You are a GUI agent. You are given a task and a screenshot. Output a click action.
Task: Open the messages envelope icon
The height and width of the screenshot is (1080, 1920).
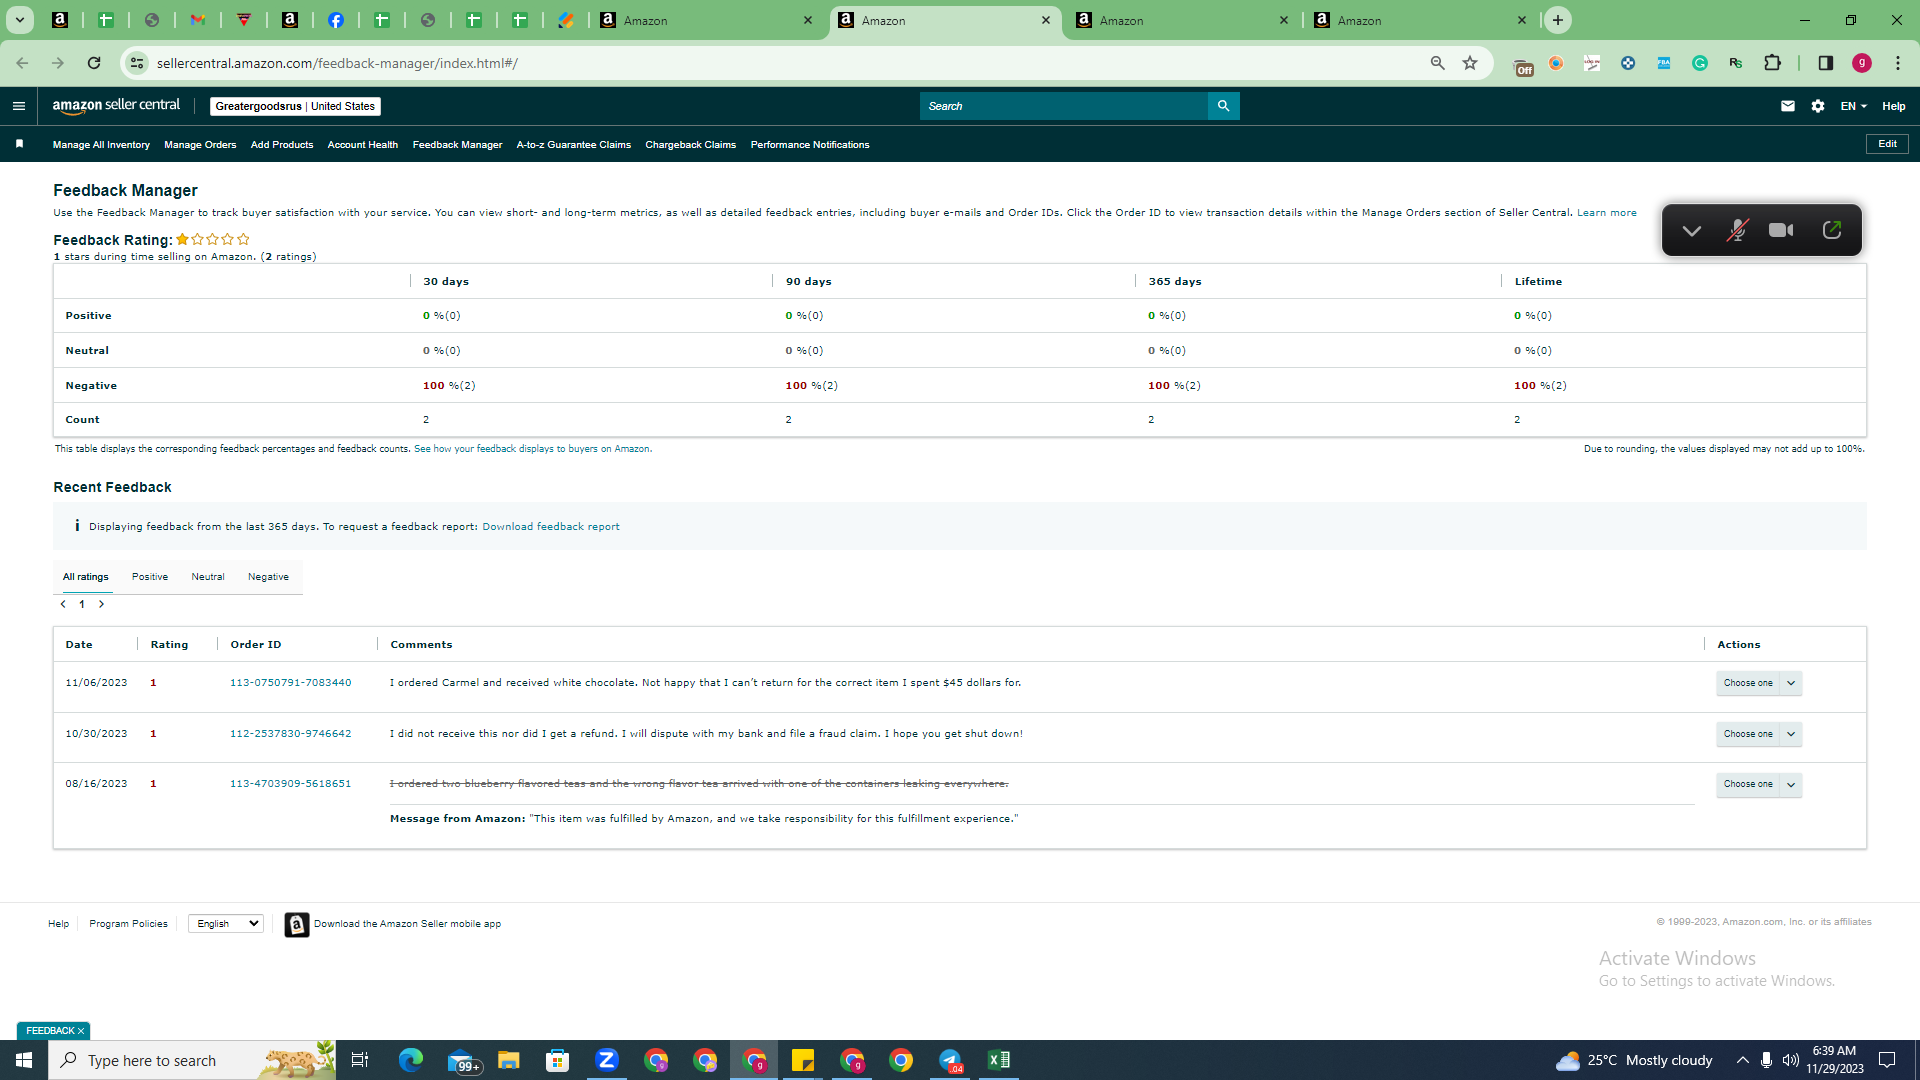[1788, 106]
